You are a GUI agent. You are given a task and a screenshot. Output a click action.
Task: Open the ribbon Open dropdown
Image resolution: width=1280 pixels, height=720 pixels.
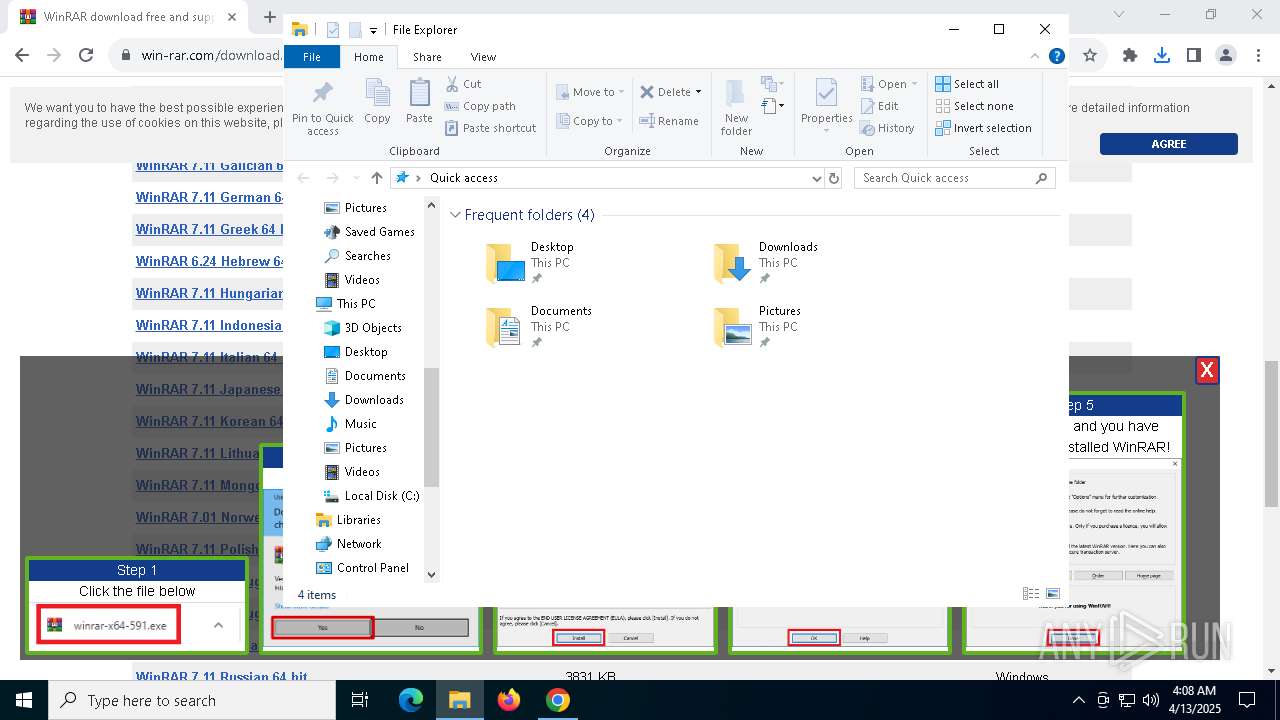click(890, 84)
